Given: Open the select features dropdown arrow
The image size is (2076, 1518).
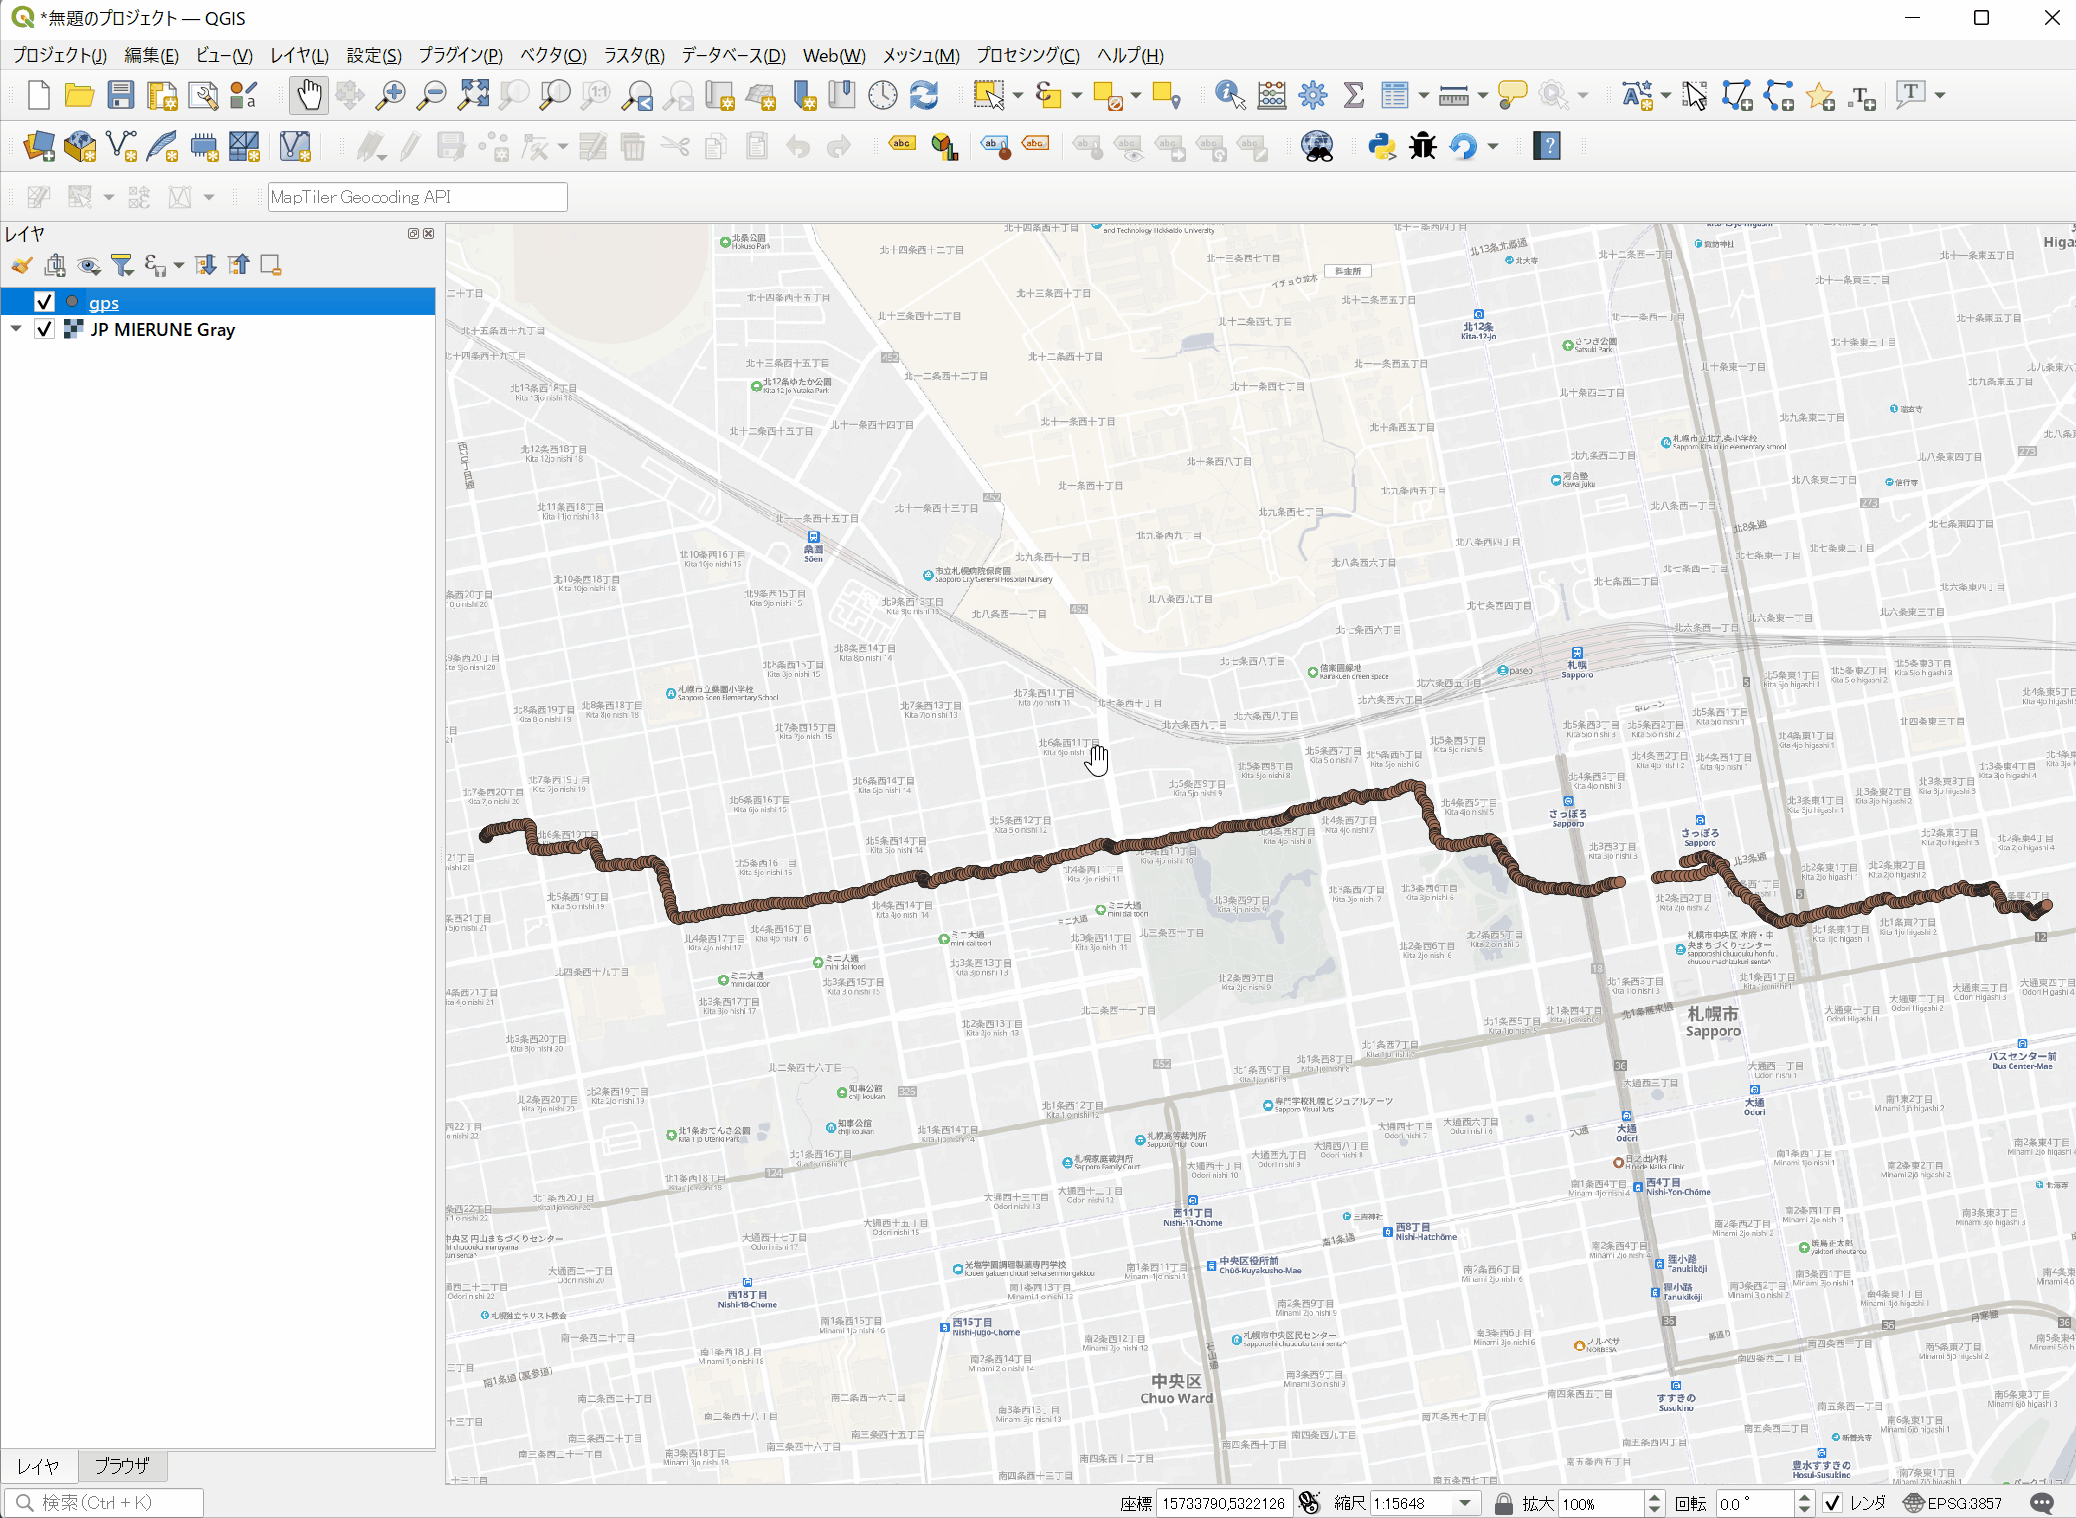Looking at the screenshot, I should [1017, 95].
